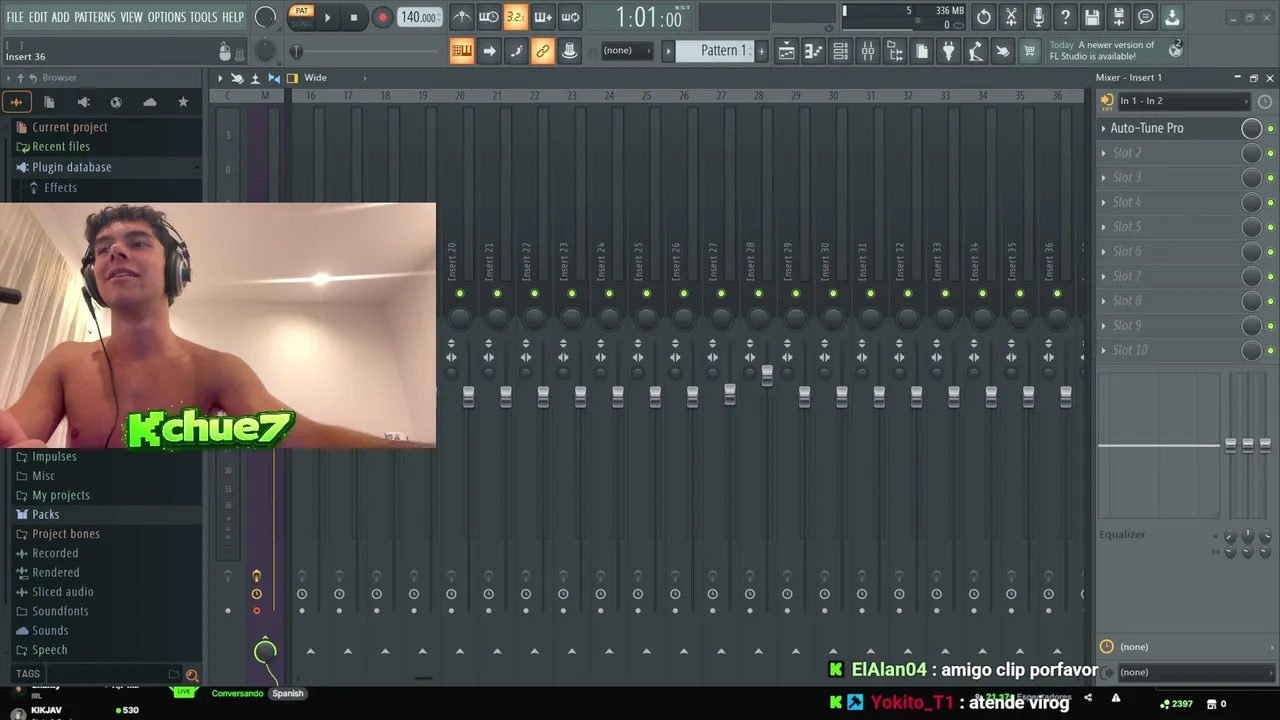Screen dimensions: 1280x720
Task: Open the piano roll view
Action: (x=814, y=51)
